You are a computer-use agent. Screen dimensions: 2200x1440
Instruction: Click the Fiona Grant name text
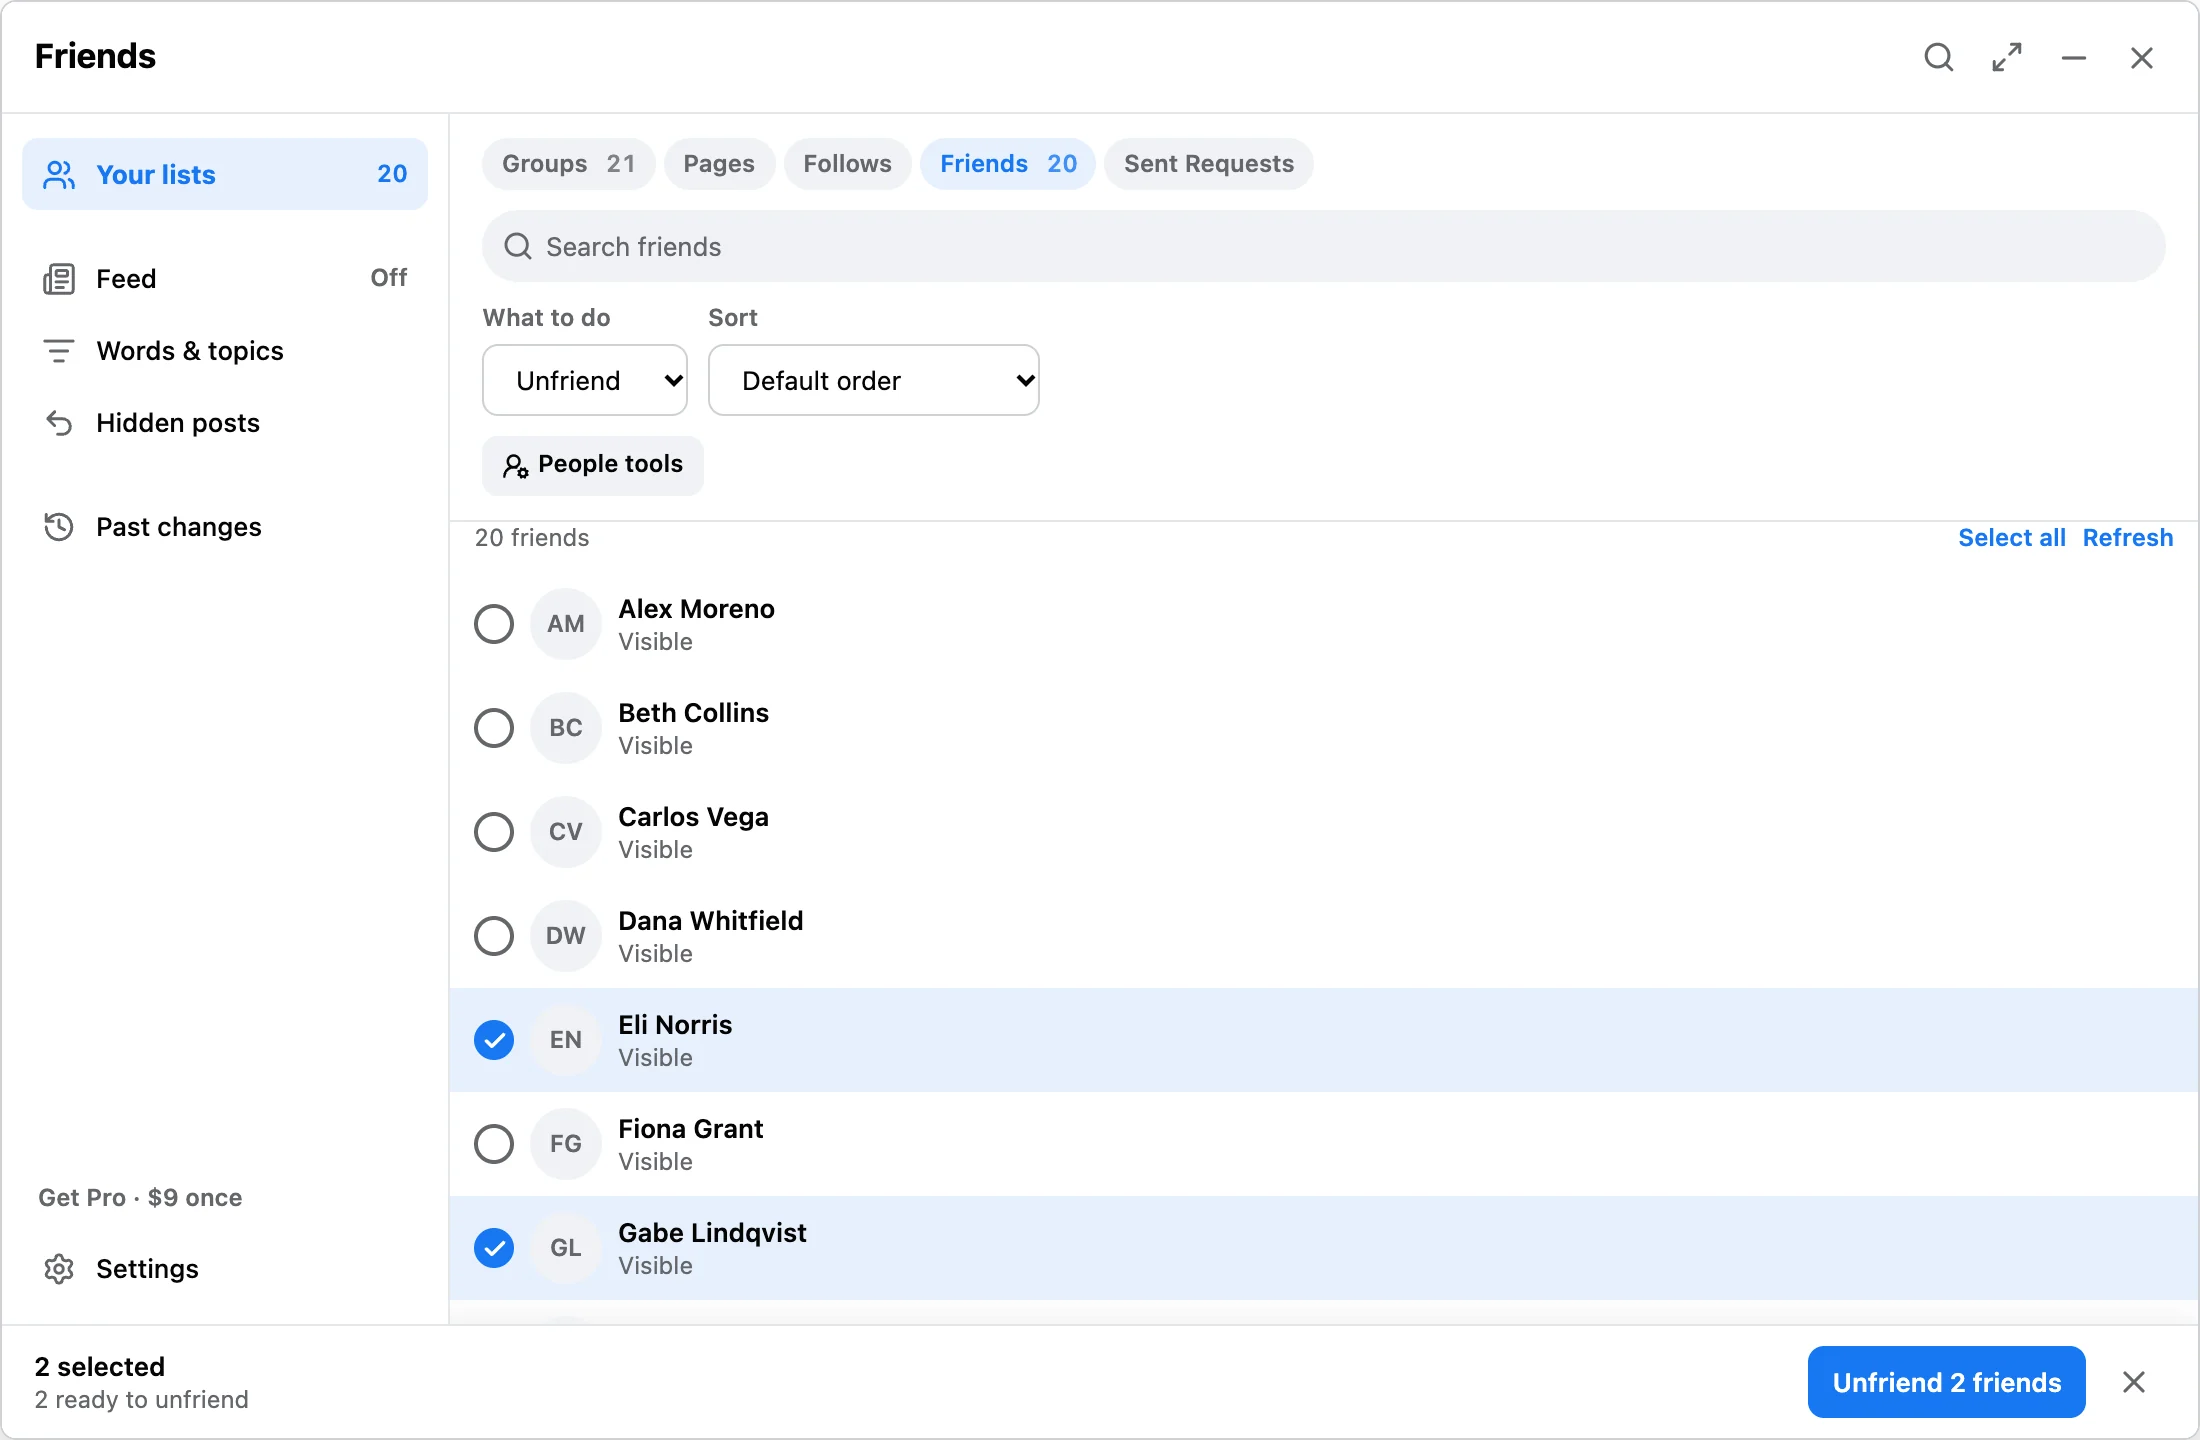pos(690,1129)
